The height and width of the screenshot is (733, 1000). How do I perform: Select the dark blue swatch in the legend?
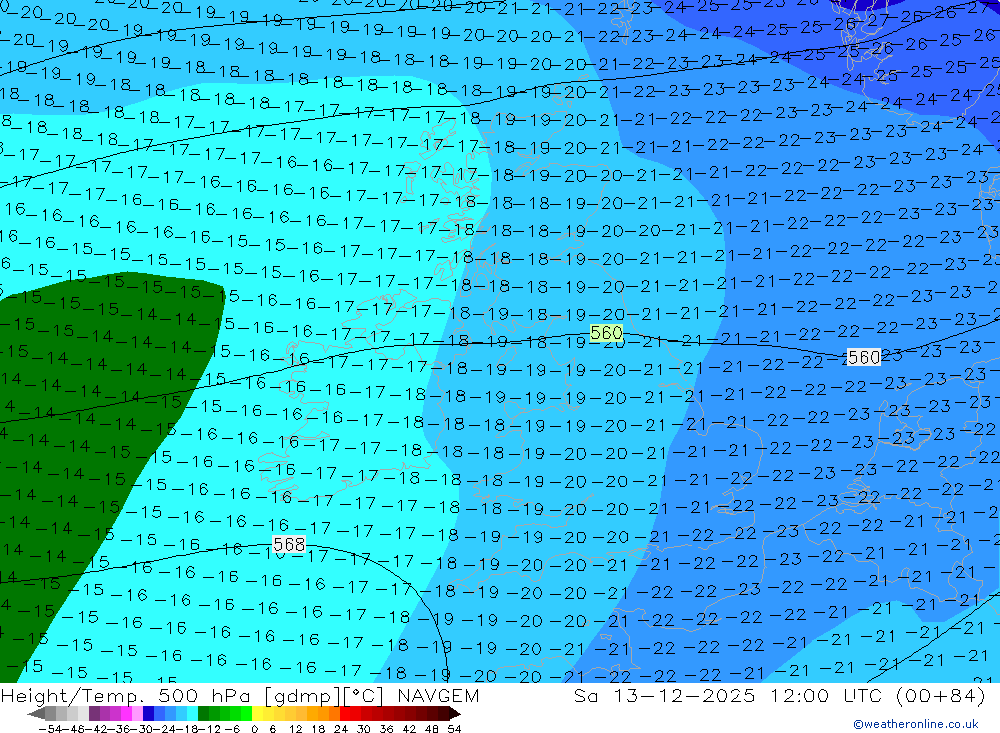pyautogui.click(x=149, y=714)
